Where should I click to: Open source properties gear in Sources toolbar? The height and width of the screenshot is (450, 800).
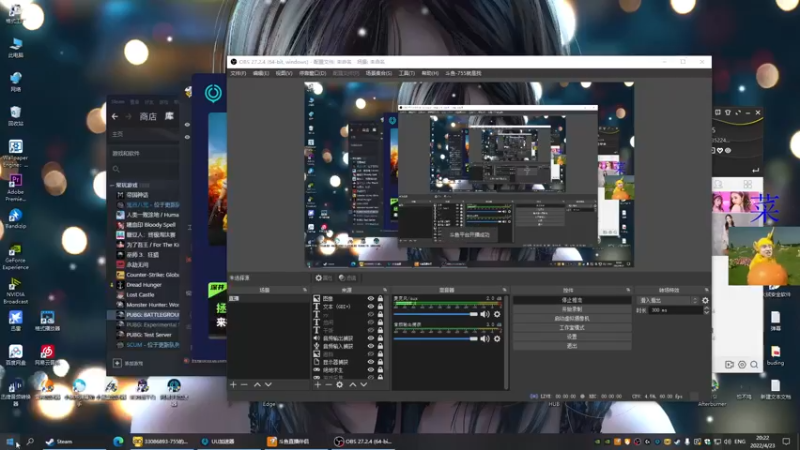(x=340, y=385)
